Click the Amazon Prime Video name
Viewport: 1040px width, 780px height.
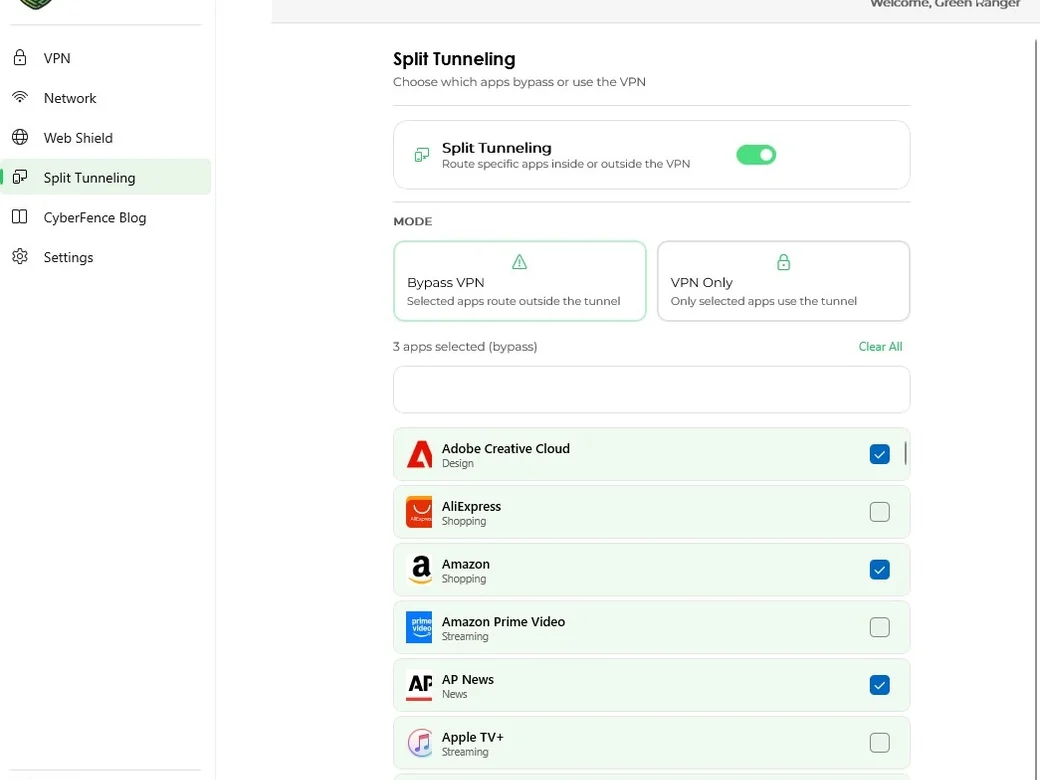point(503,621)
